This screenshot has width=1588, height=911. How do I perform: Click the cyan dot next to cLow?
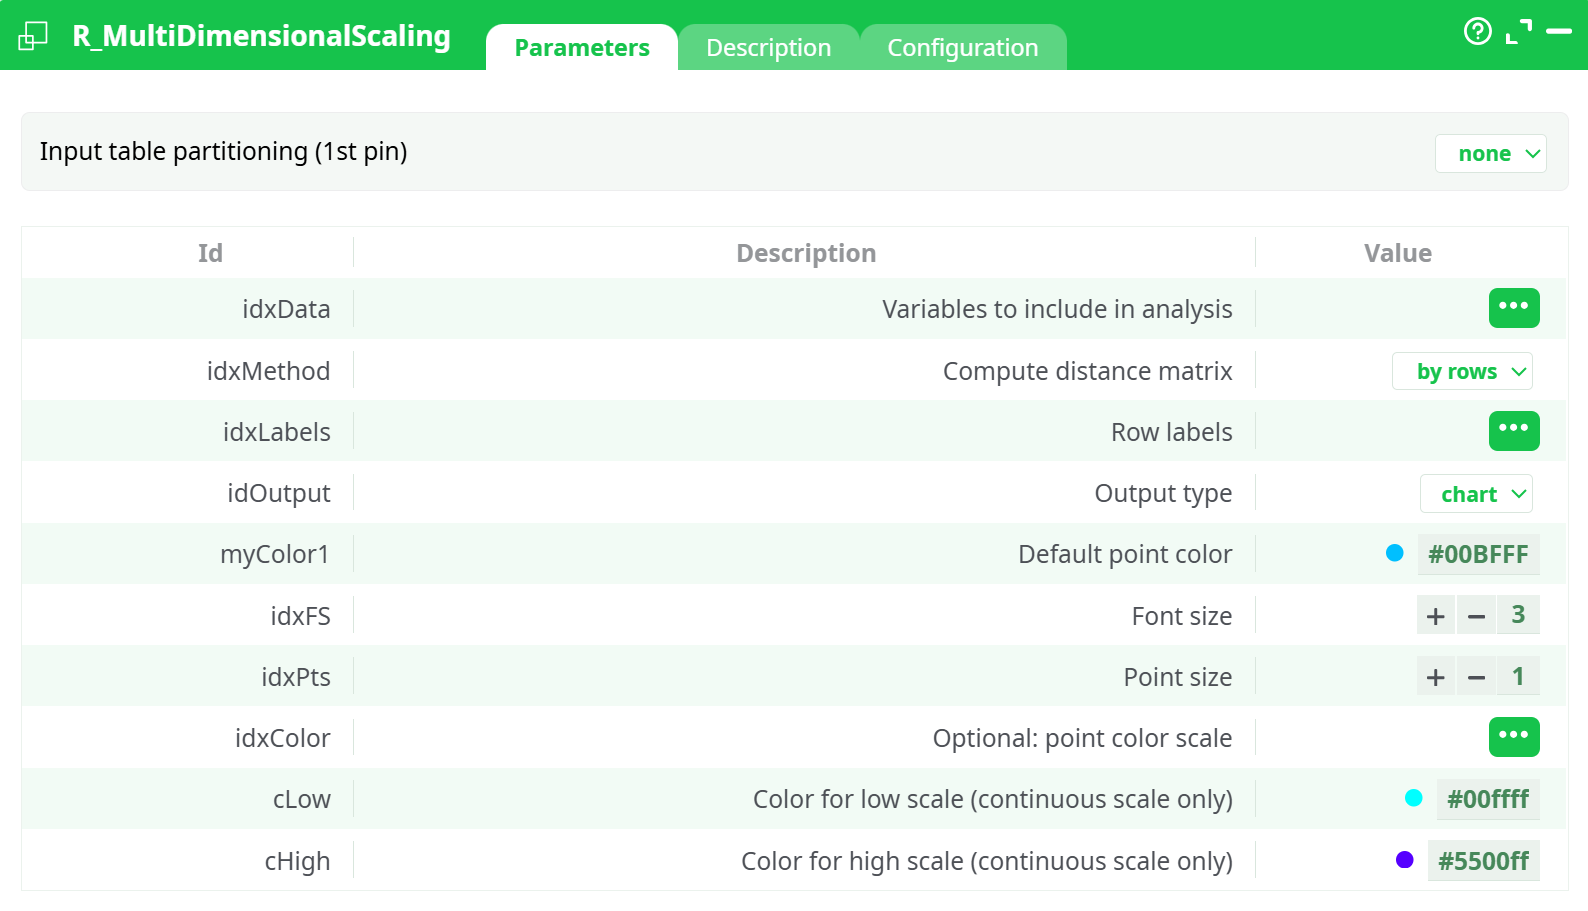tap(1413, 799)
